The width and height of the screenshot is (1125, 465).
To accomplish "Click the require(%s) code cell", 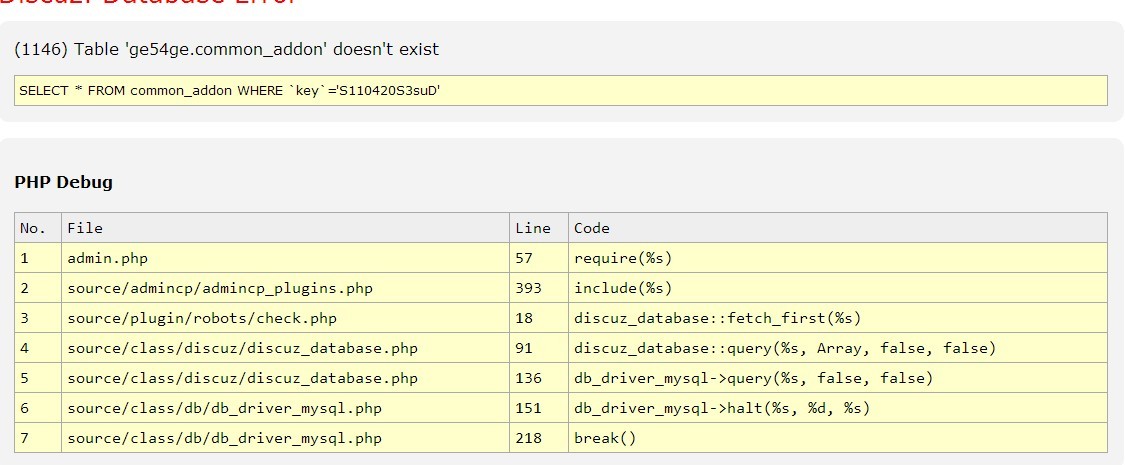I will click(623, 258).
